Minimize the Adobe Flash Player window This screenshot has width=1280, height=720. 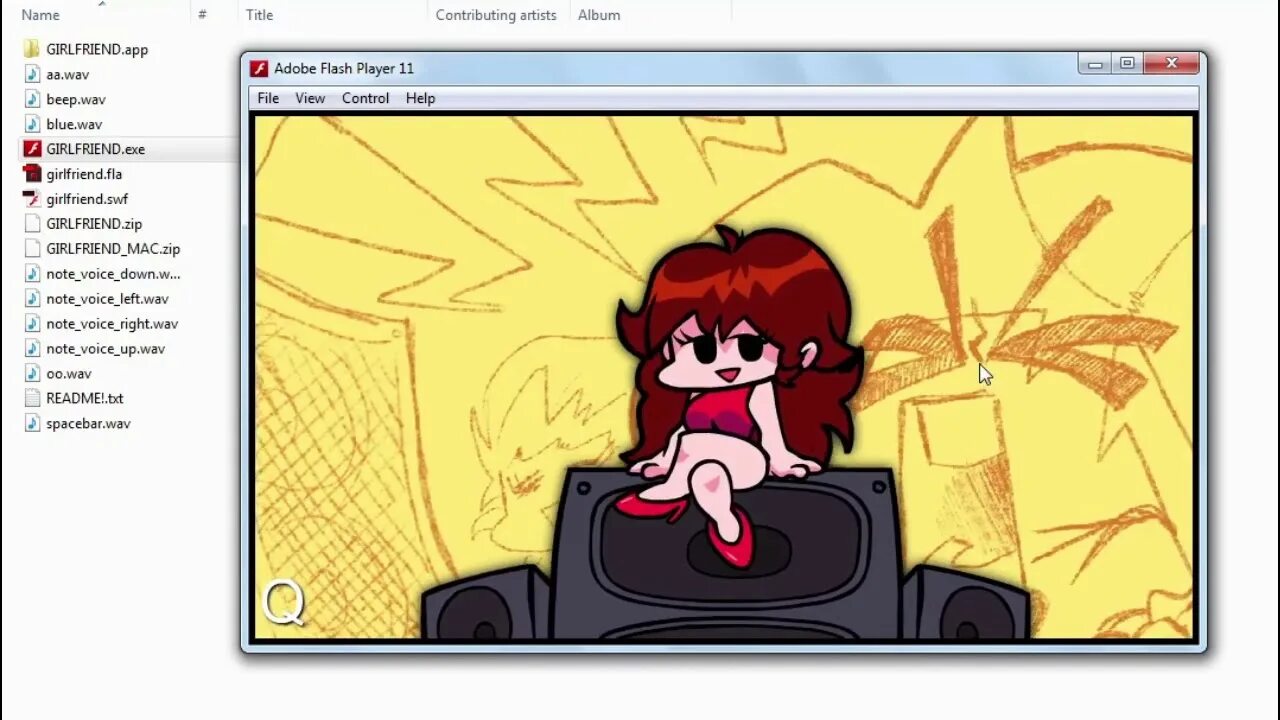click(1095, 64)
